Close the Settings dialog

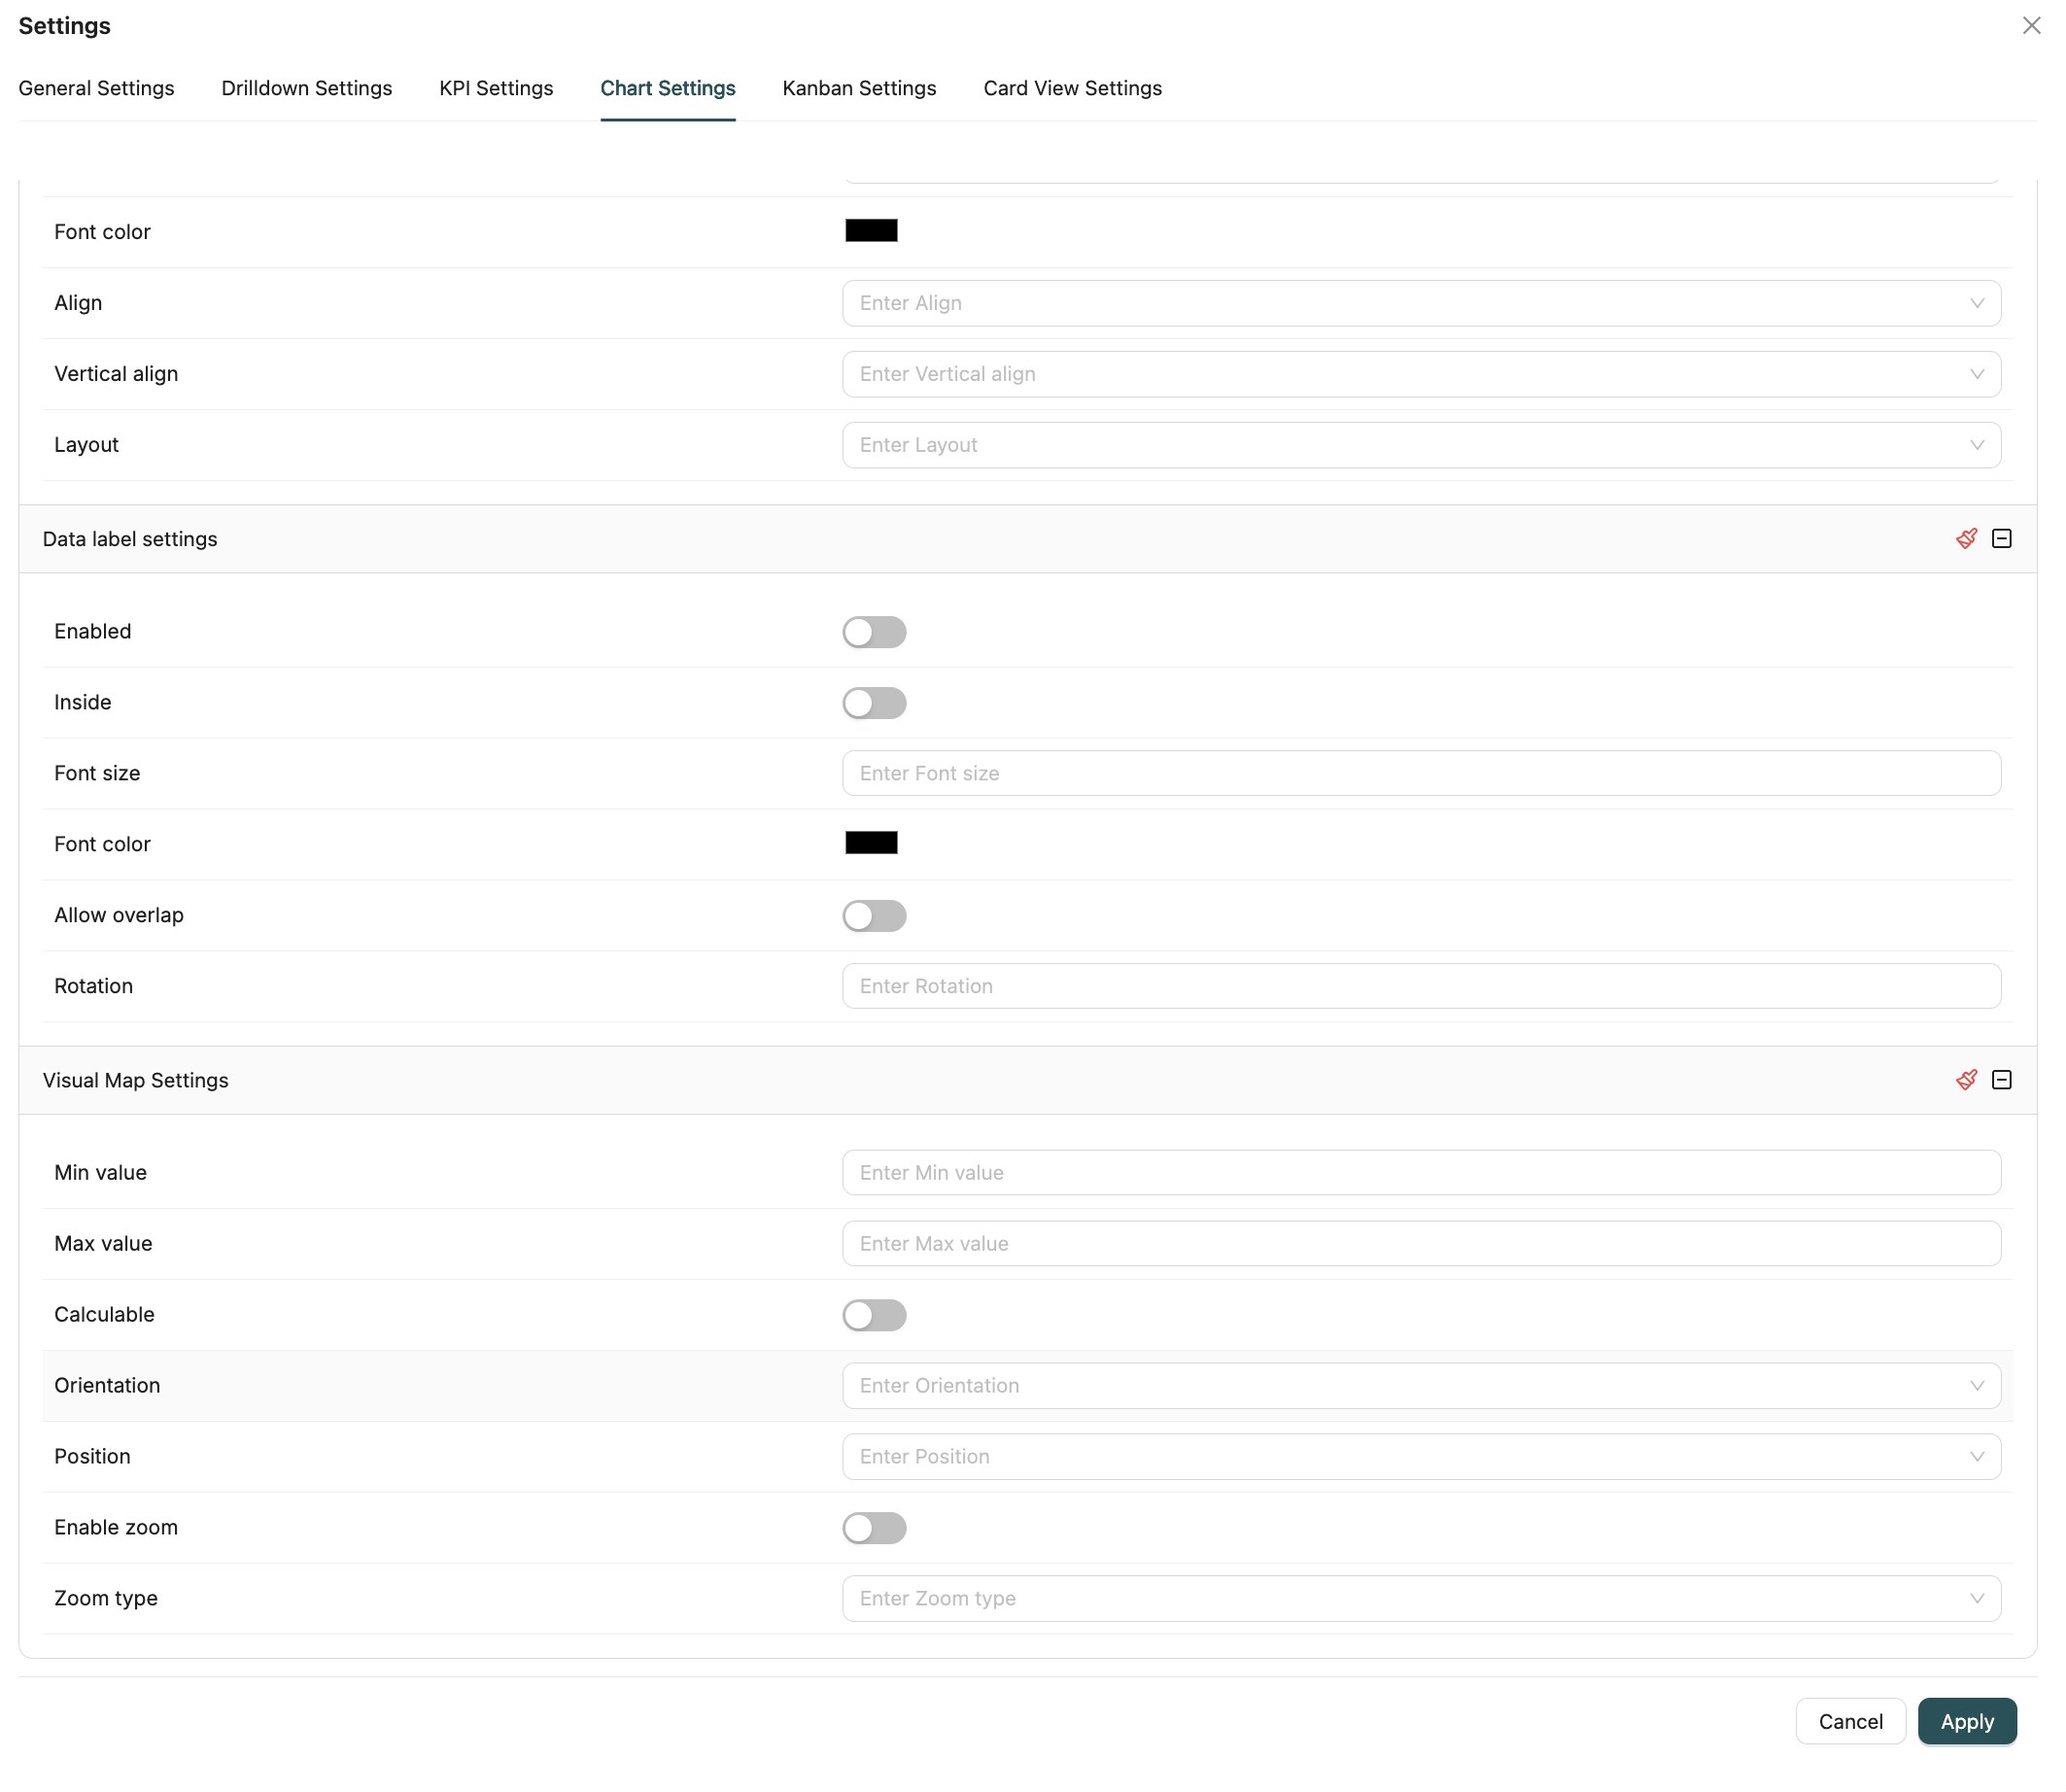click(2031, 25)
